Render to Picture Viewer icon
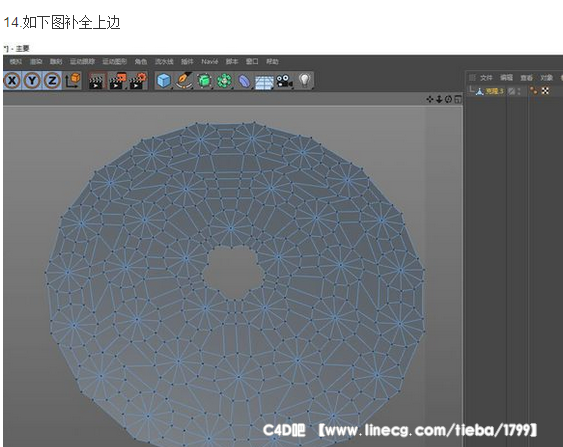Screen dimensions: 563x447 point(117,81)
